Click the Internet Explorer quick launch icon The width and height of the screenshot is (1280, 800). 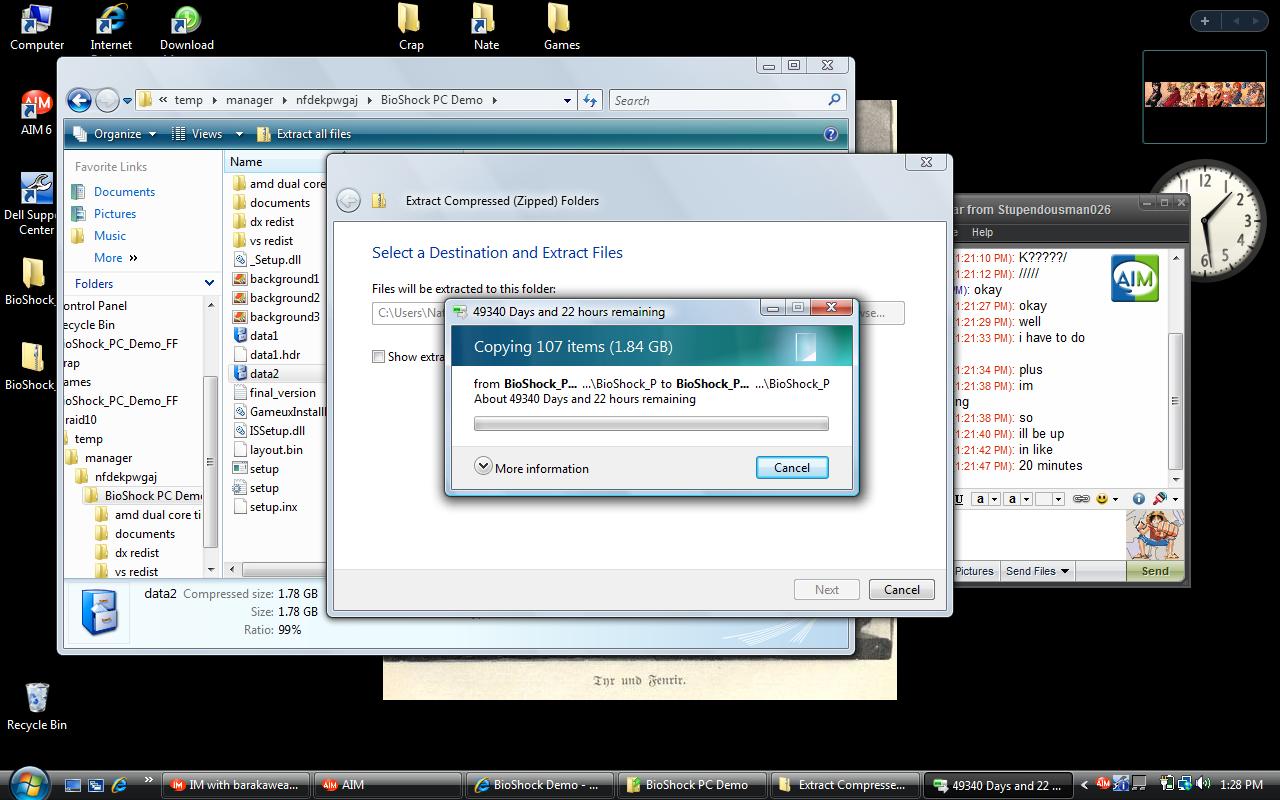point(119,785)
